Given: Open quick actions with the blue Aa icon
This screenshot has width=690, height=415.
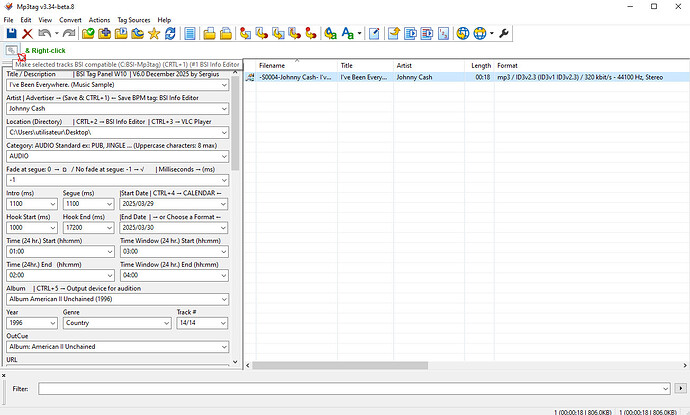Looking at the screenshot, I should [347, 33].
